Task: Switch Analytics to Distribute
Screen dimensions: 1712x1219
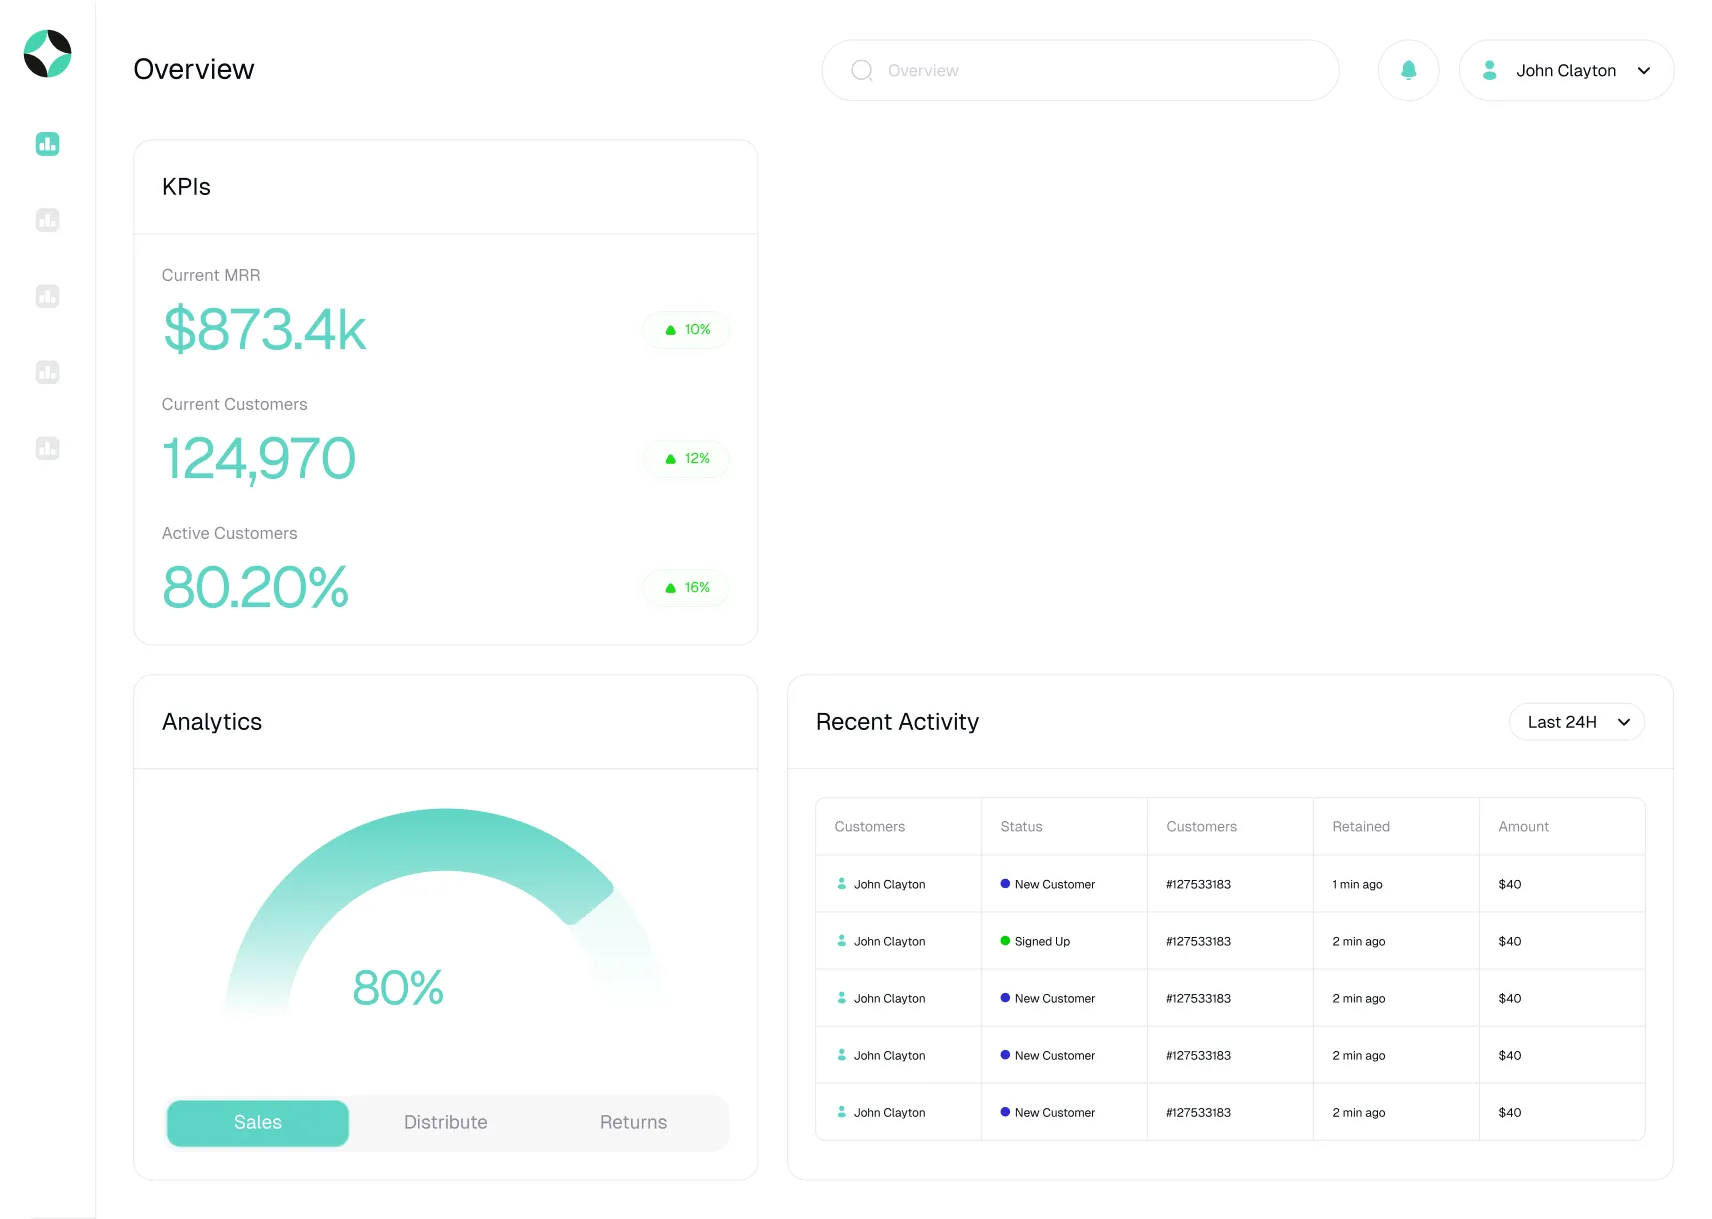Action: click(x=445, y=1123)
